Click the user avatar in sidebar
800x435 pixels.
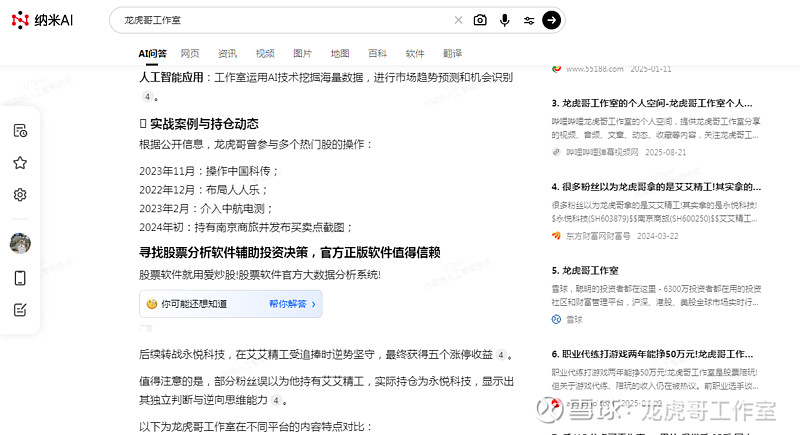coord(20,243)
